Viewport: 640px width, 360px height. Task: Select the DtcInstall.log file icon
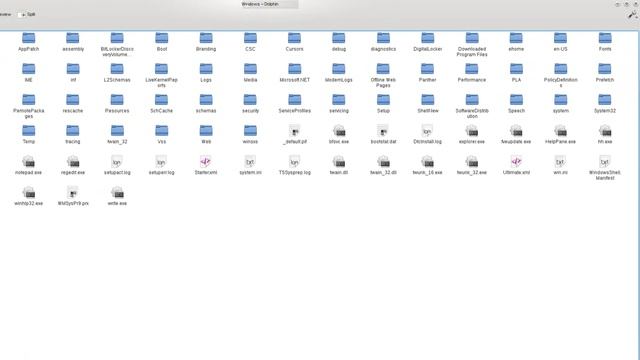tap(427, 131)
